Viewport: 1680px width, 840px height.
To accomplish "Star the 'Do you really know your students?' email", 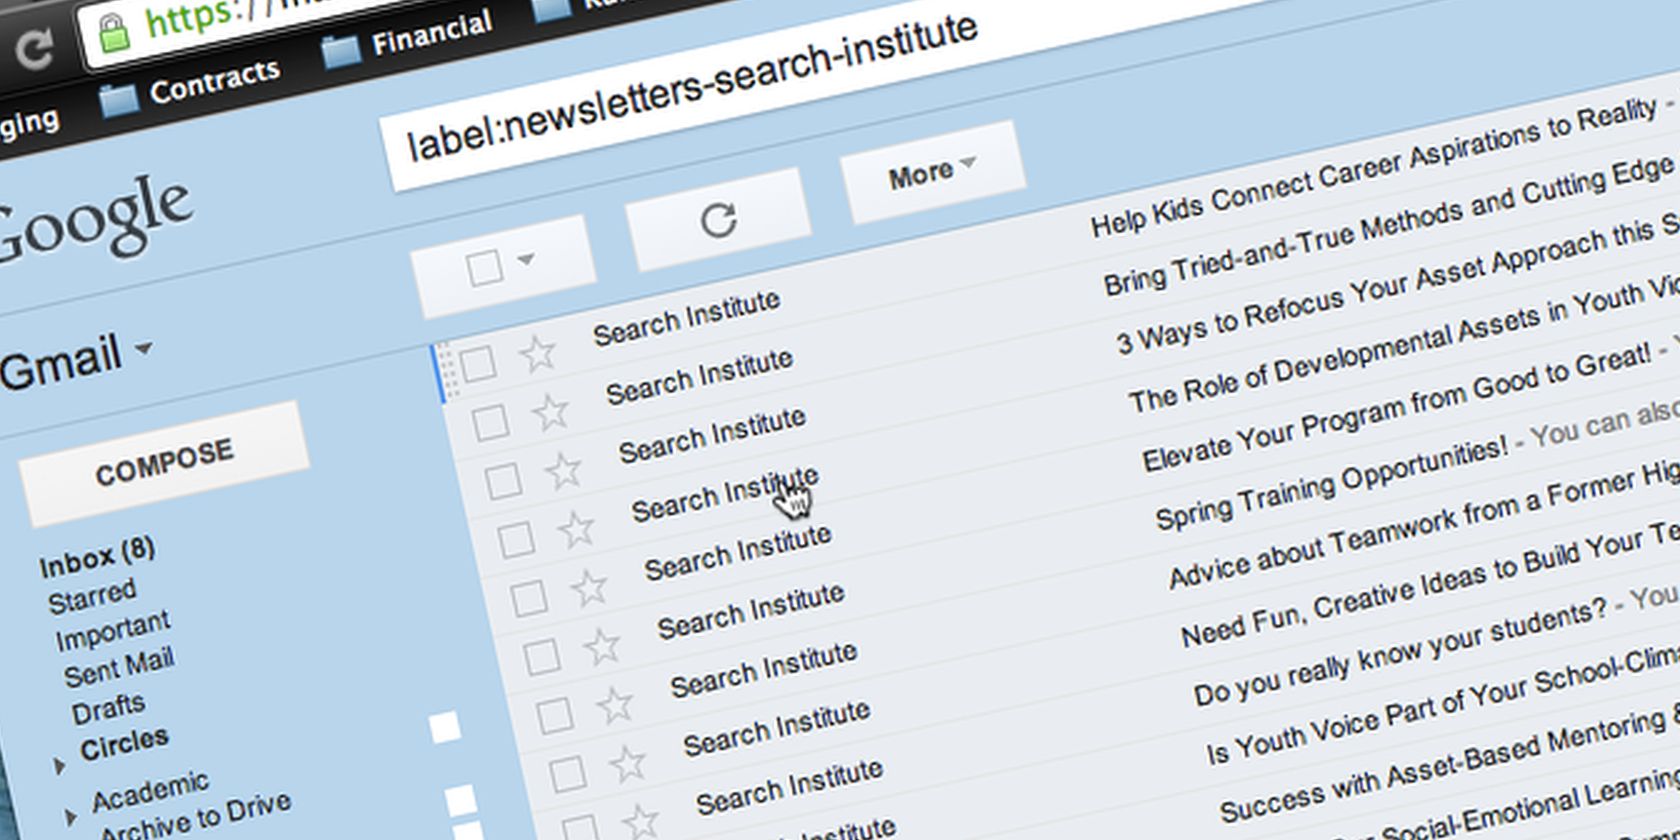I will [x=642, y=822].
